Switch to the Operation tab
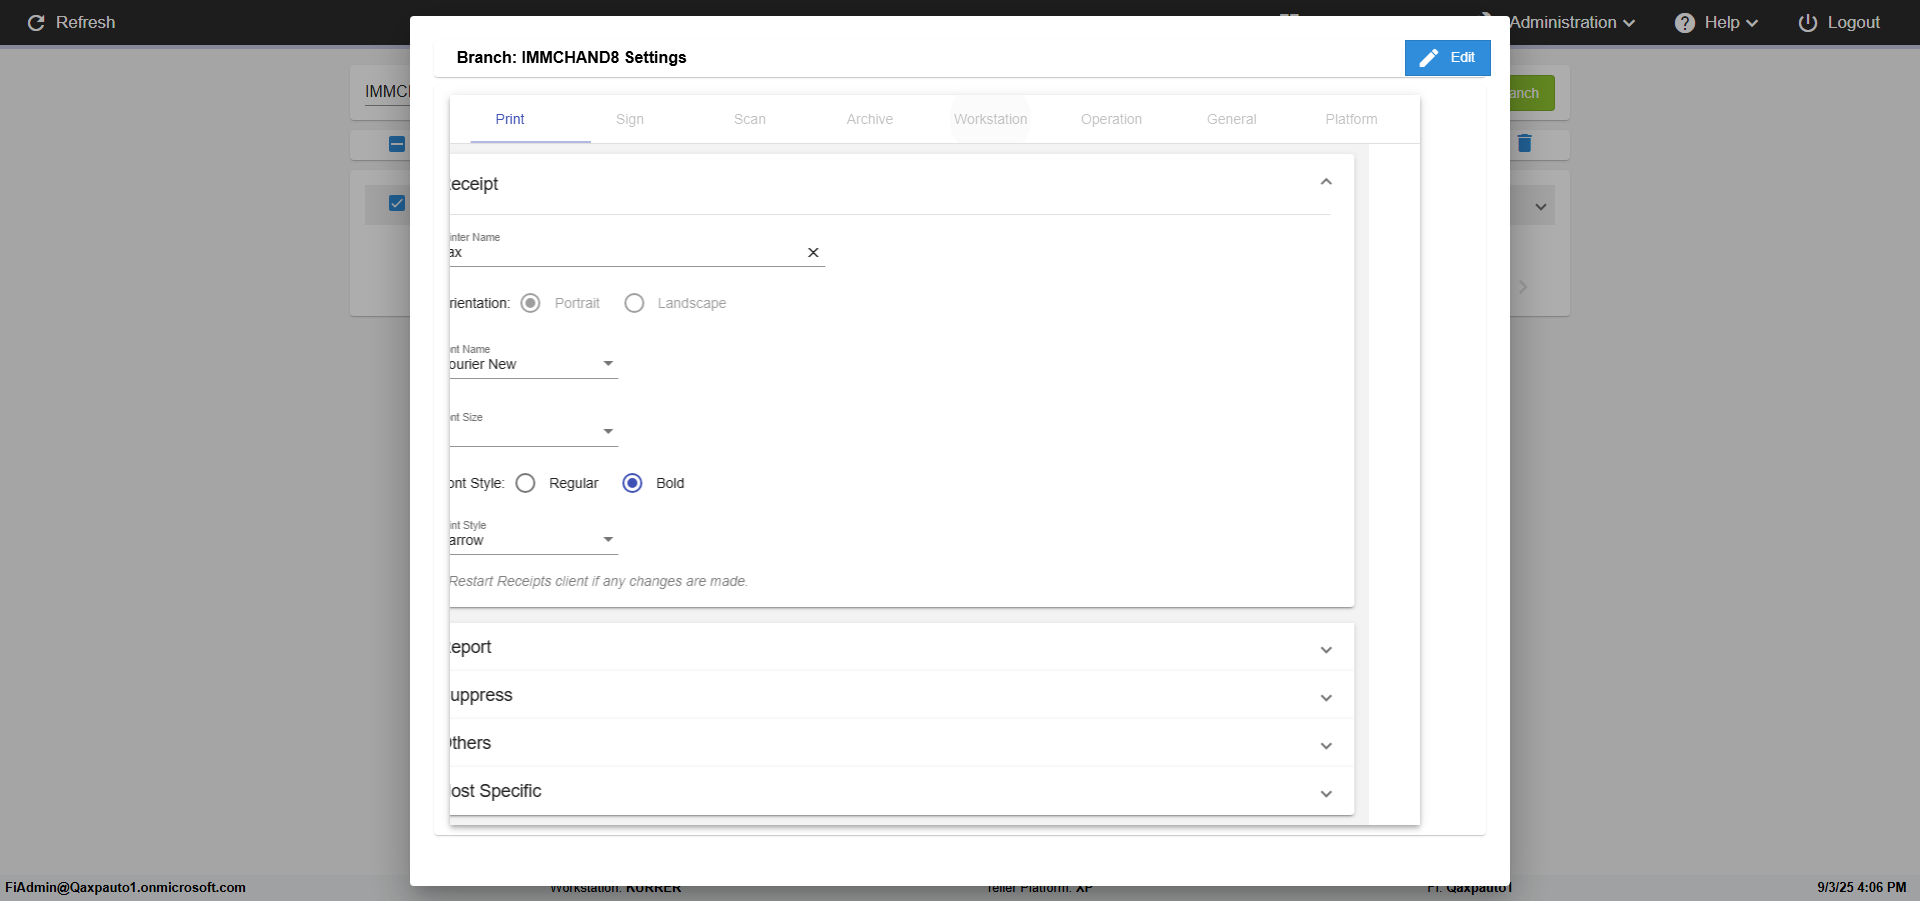The image size is (1920, 901). coord(1111,119)
